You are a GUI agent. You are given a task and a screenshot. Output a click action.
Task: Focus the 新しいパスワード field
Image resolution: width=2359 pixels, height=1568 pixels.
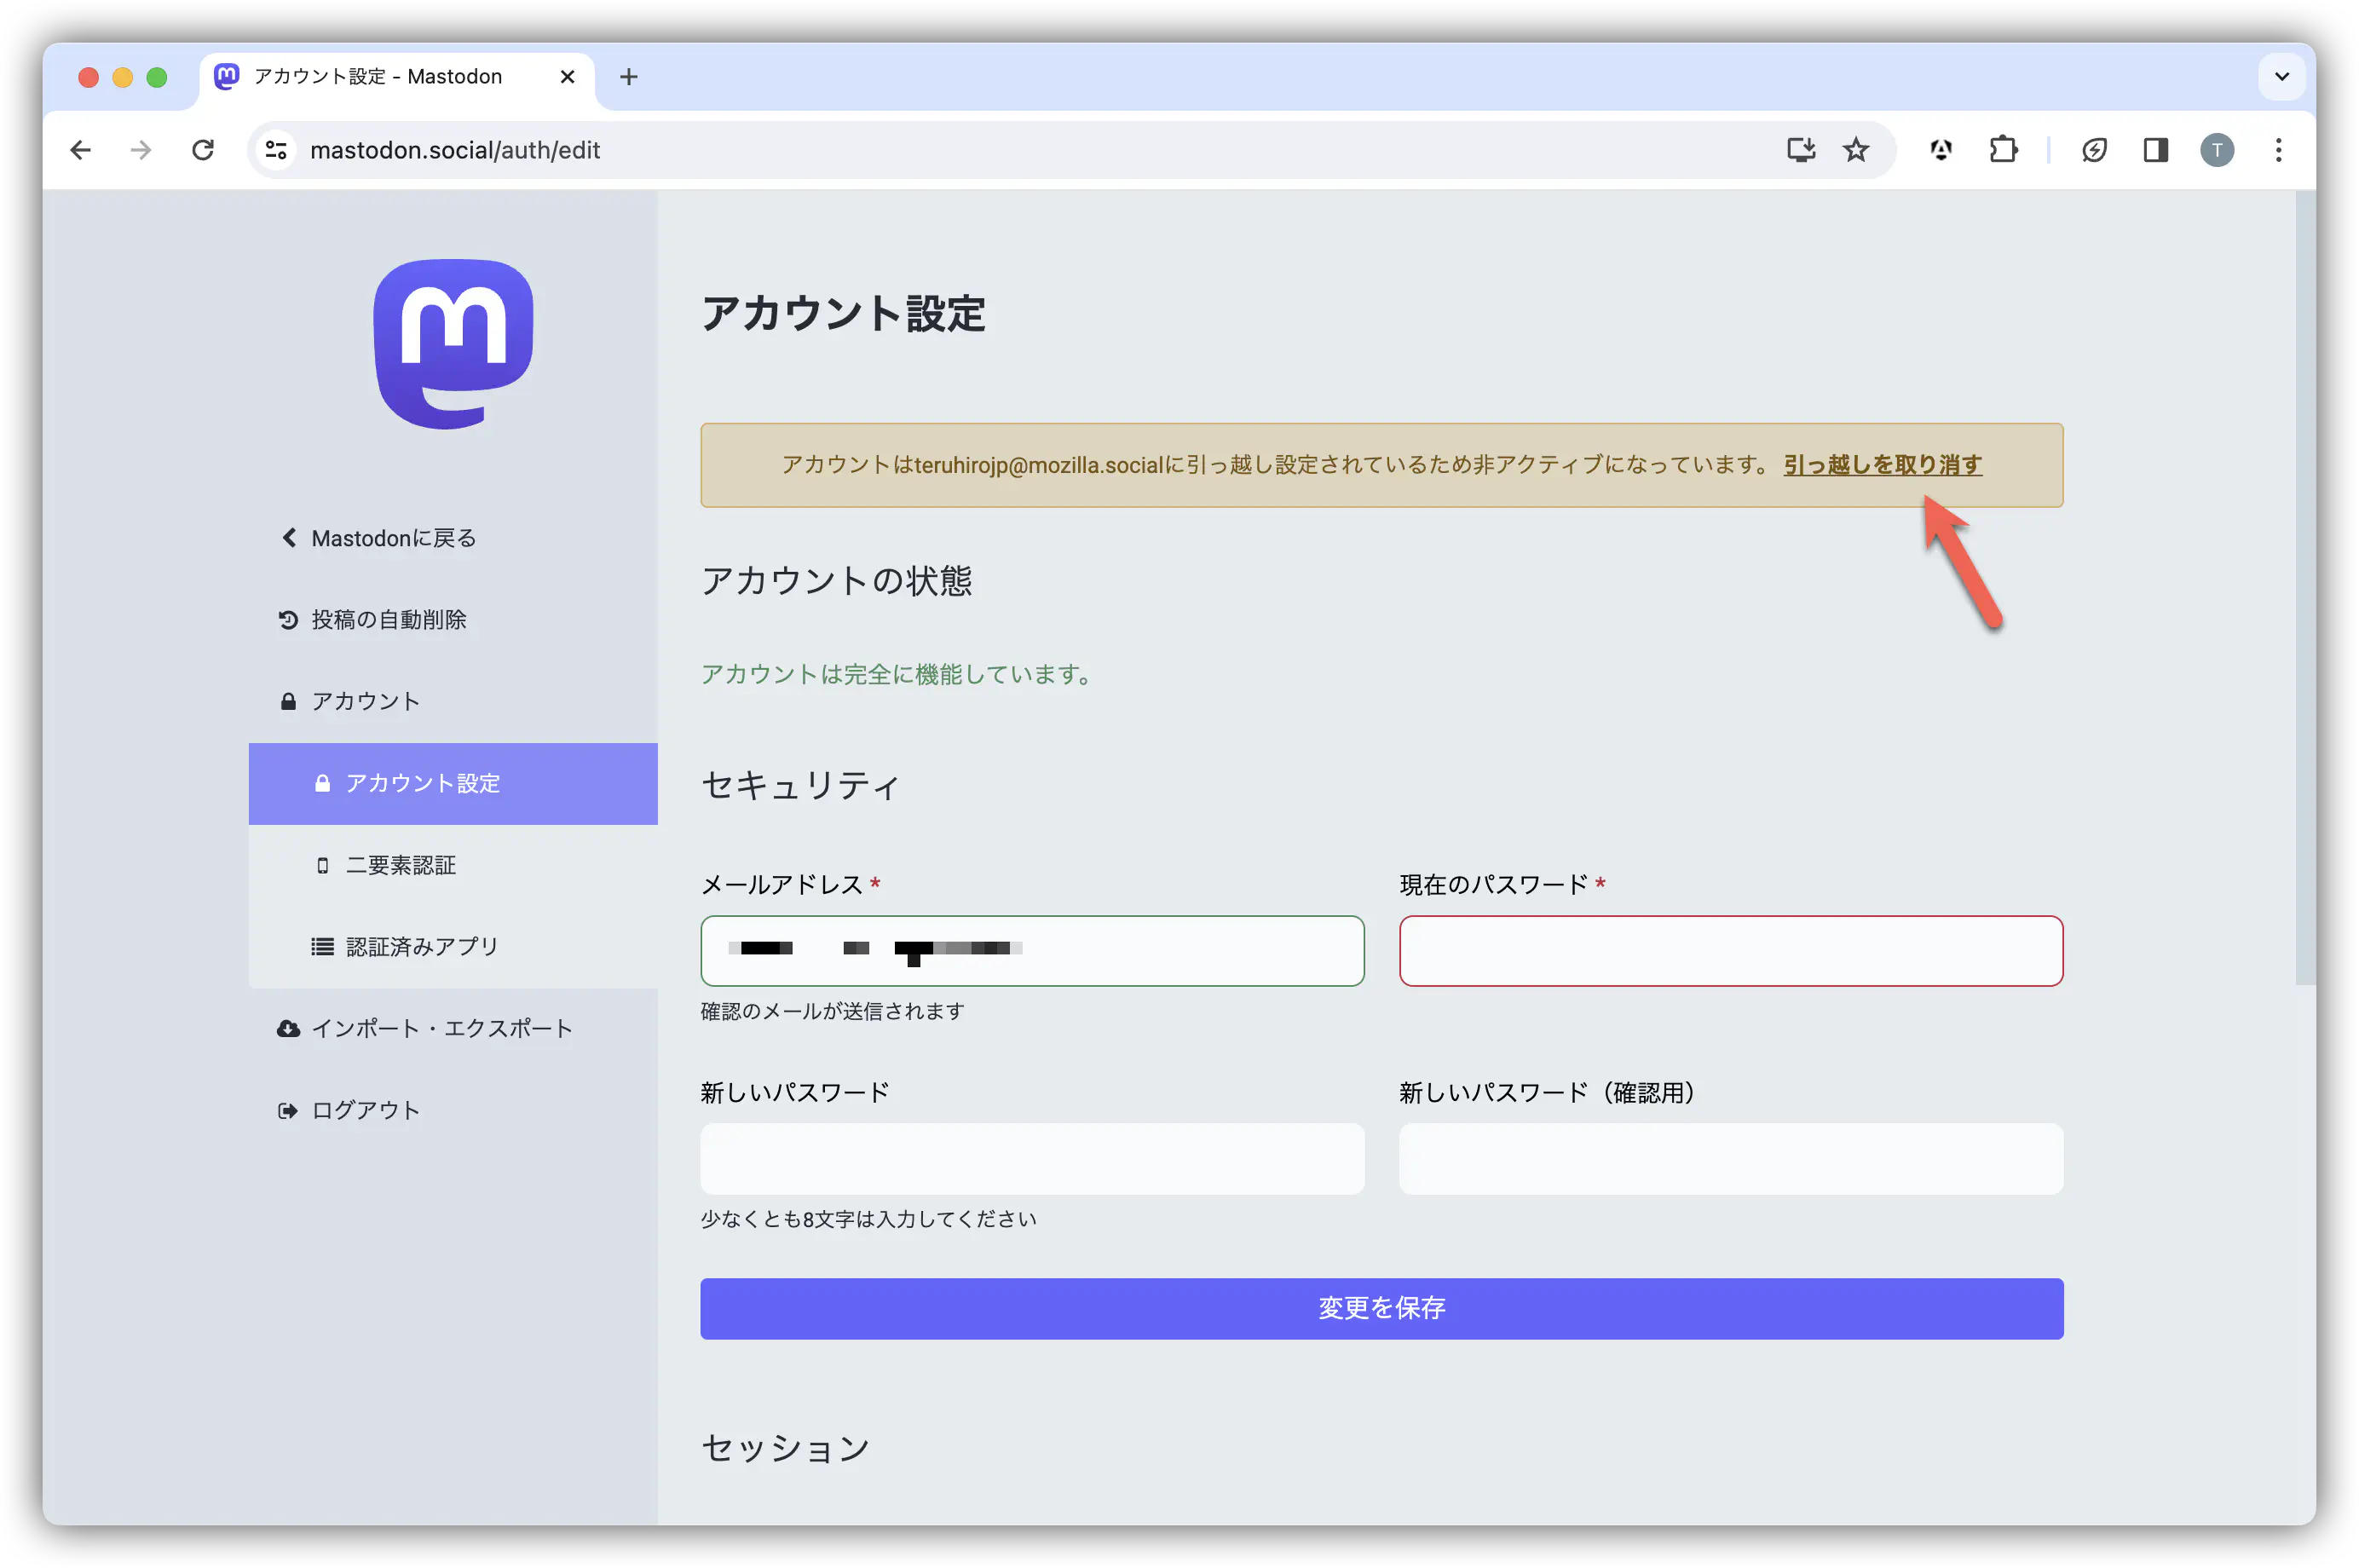click(x=1032, y=1158)
